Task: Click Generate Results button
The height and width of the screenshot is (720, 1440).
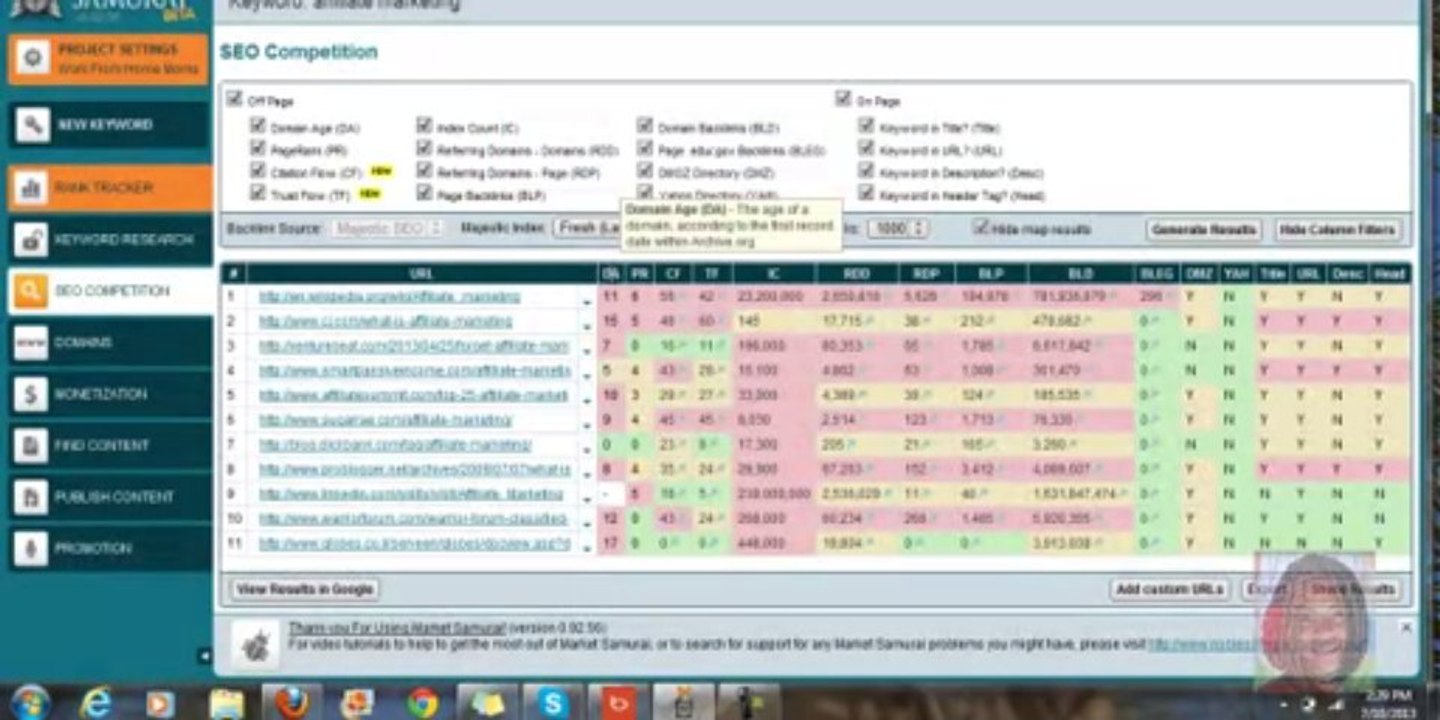Action: 1204,230
